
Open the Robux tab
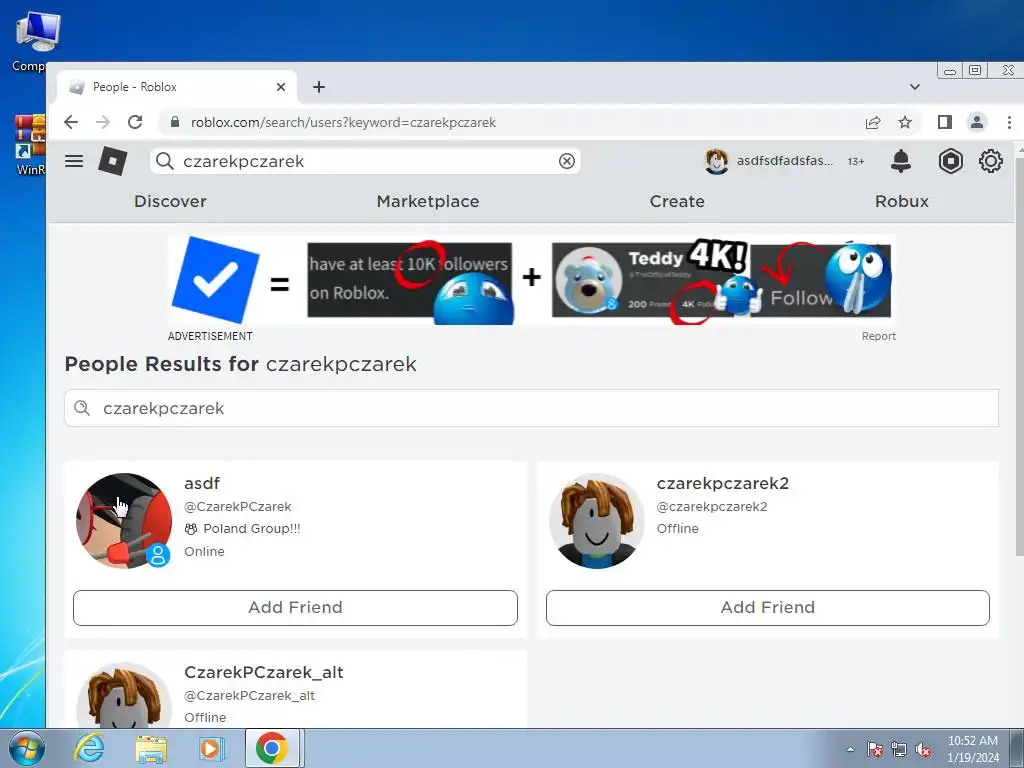902,201
